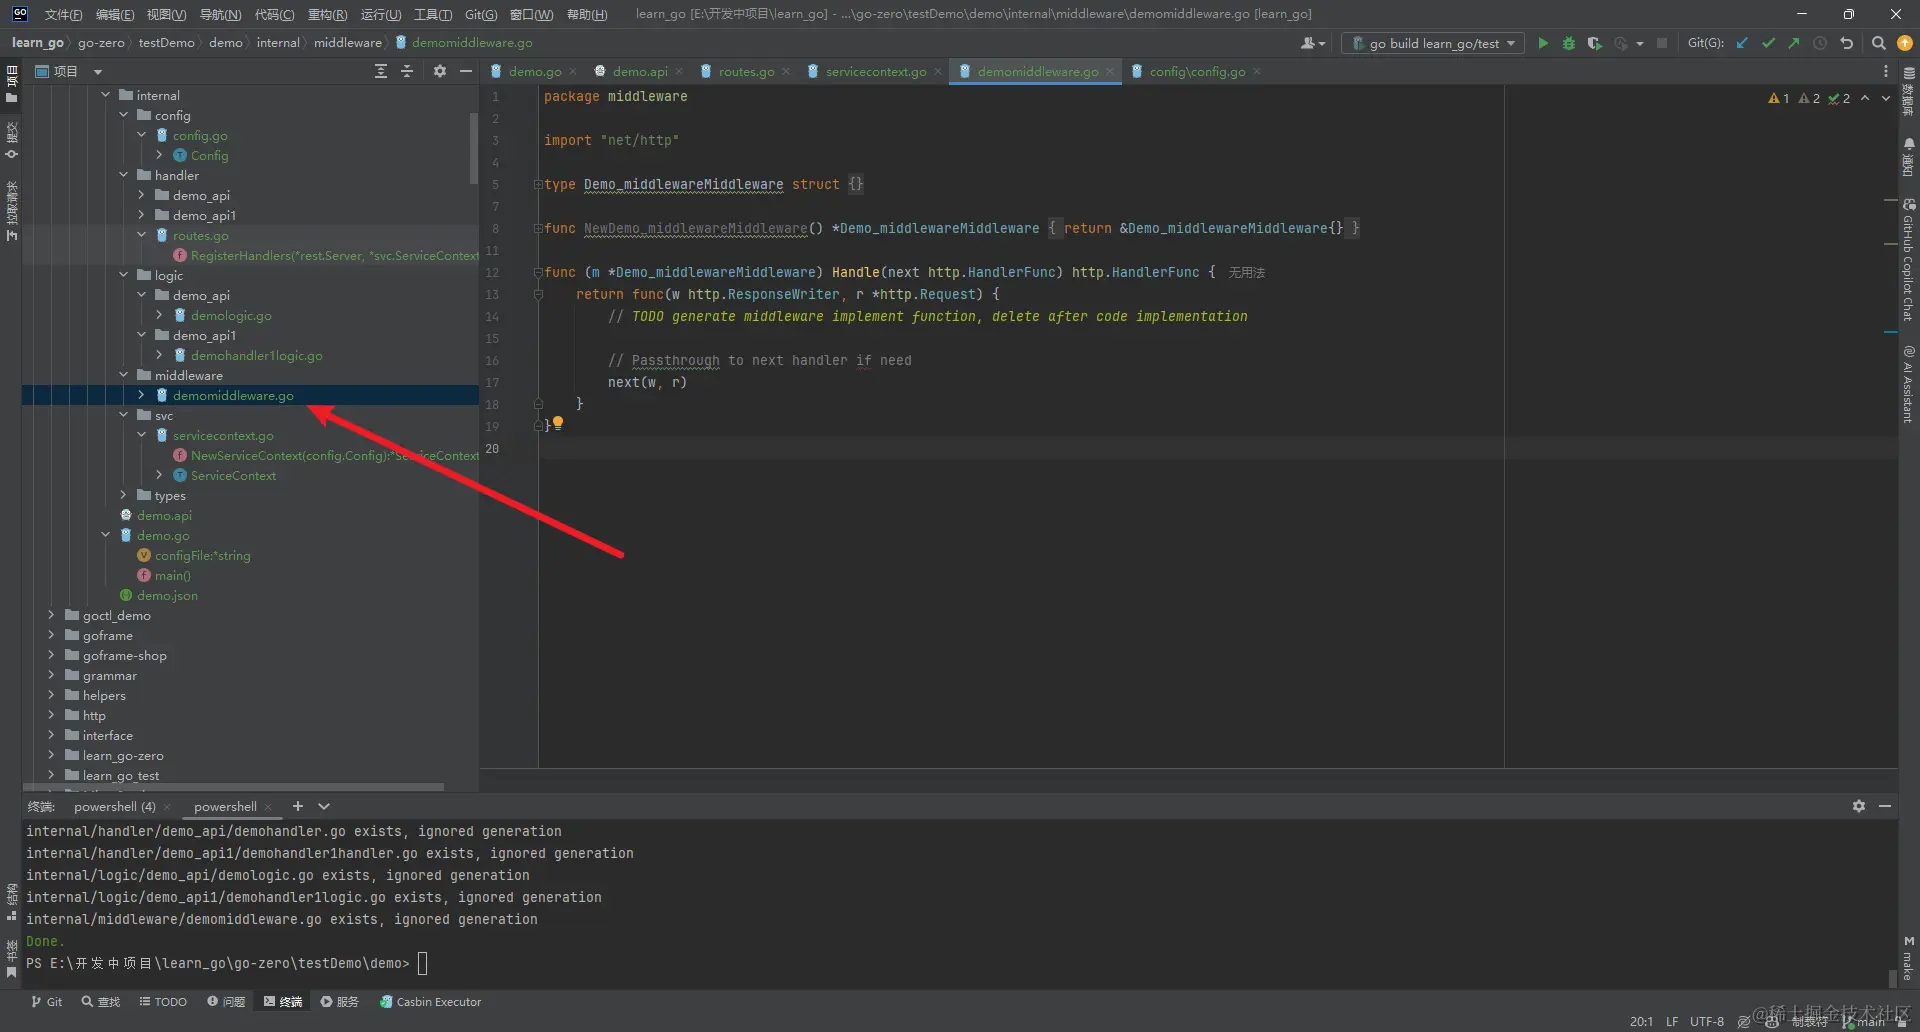This screenshot has width=1920, height=1032.
Task: Select the powershell (4) terminal tab
Action: (x=114, y=806)
